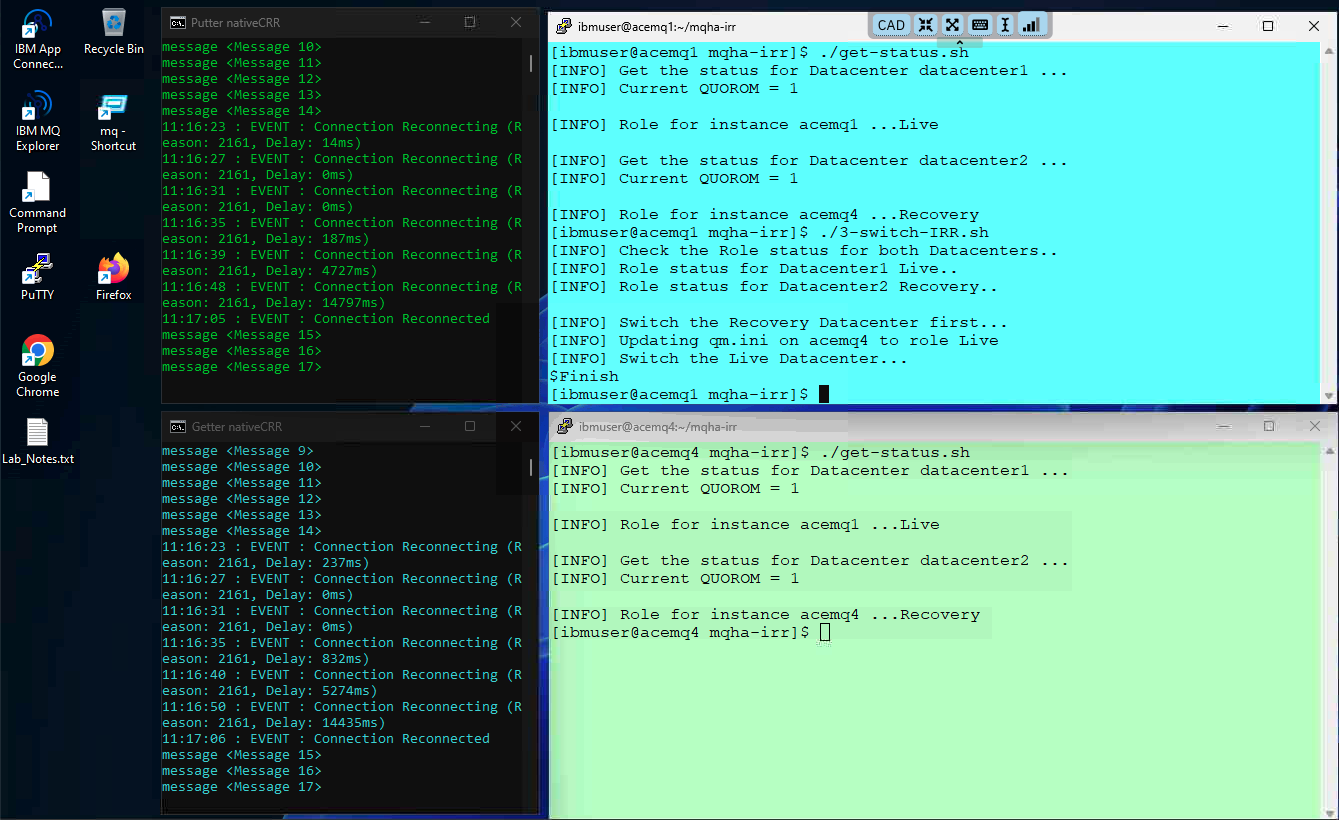Viewport: 1339px width, 820px height.
Task: Click './3-switch-IRR.sh' command in acemq1 terminal
Action: 904,232
